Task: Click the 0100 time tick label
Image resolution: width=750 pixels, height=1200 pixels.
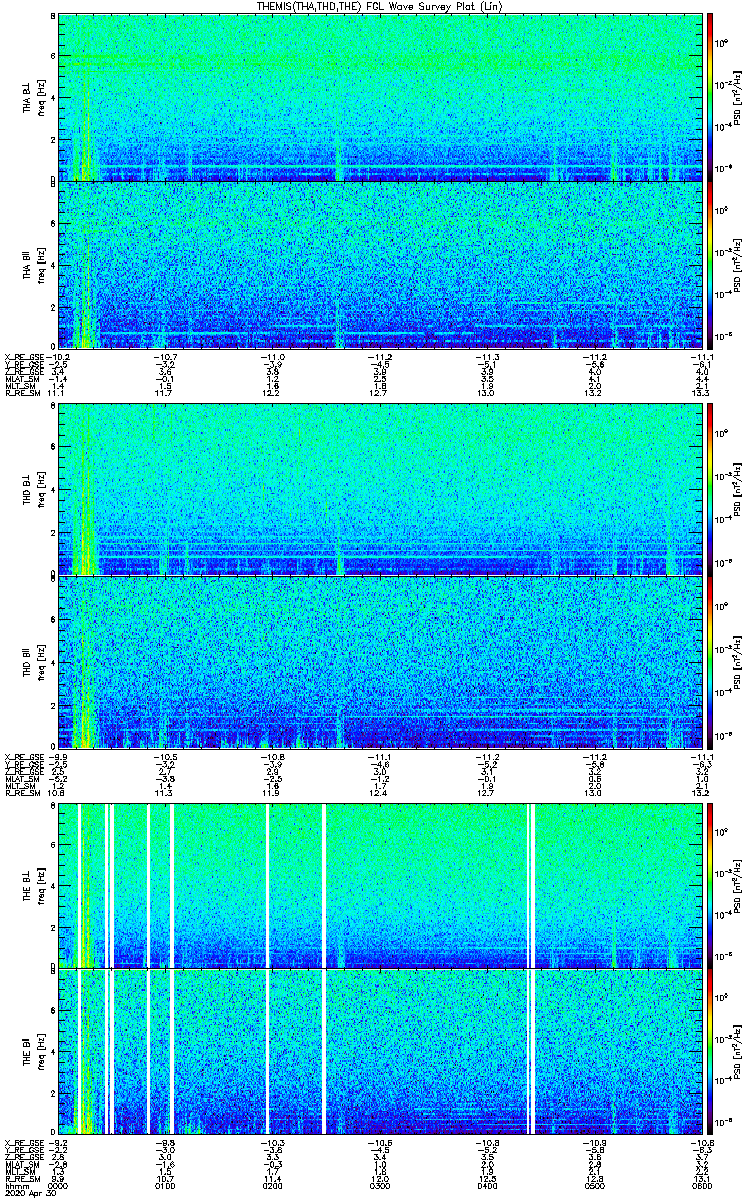Action: [164, 1186]
